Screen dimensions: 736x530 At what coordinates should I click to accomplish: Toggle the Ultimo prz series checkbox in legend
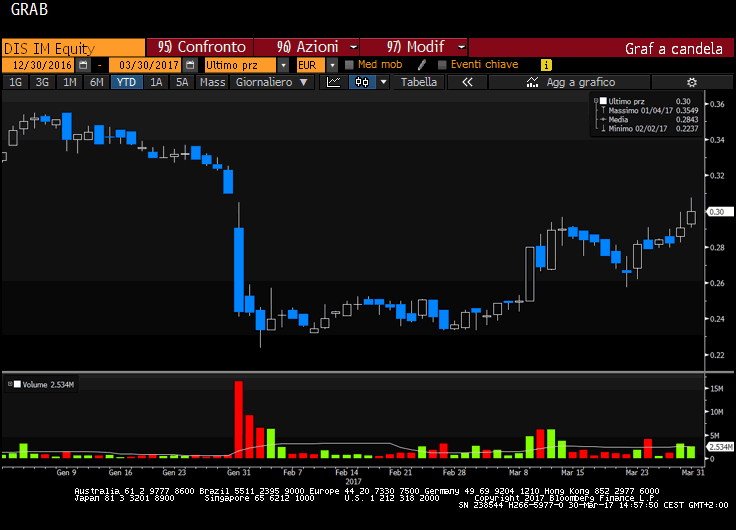[603, 101]
